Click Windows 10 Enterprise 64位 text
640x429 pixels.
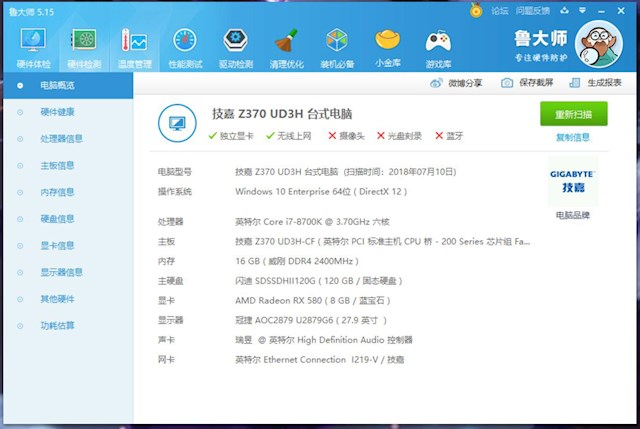click(321, 191)
